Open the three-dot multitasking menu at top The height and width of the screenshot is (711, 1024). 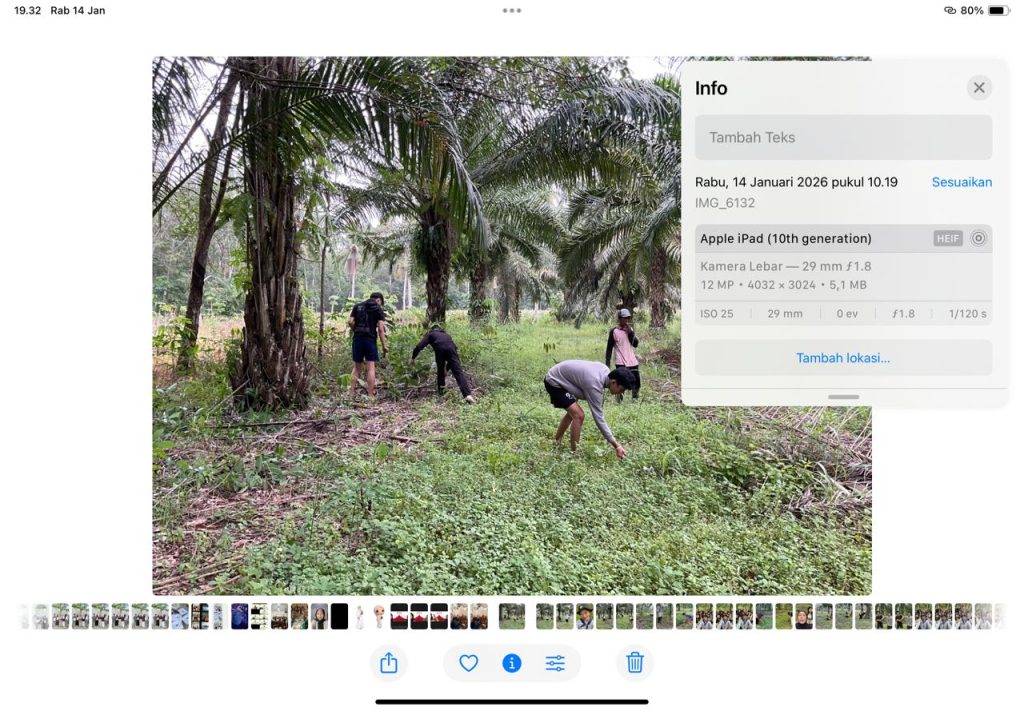pos(512,11)
